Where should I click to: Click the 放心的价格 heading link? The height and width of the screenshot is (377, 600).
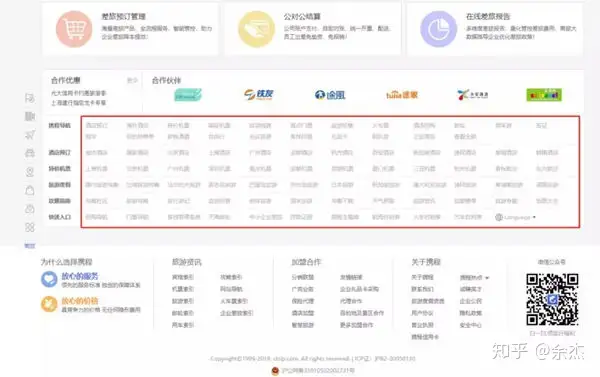click(80, 301)
